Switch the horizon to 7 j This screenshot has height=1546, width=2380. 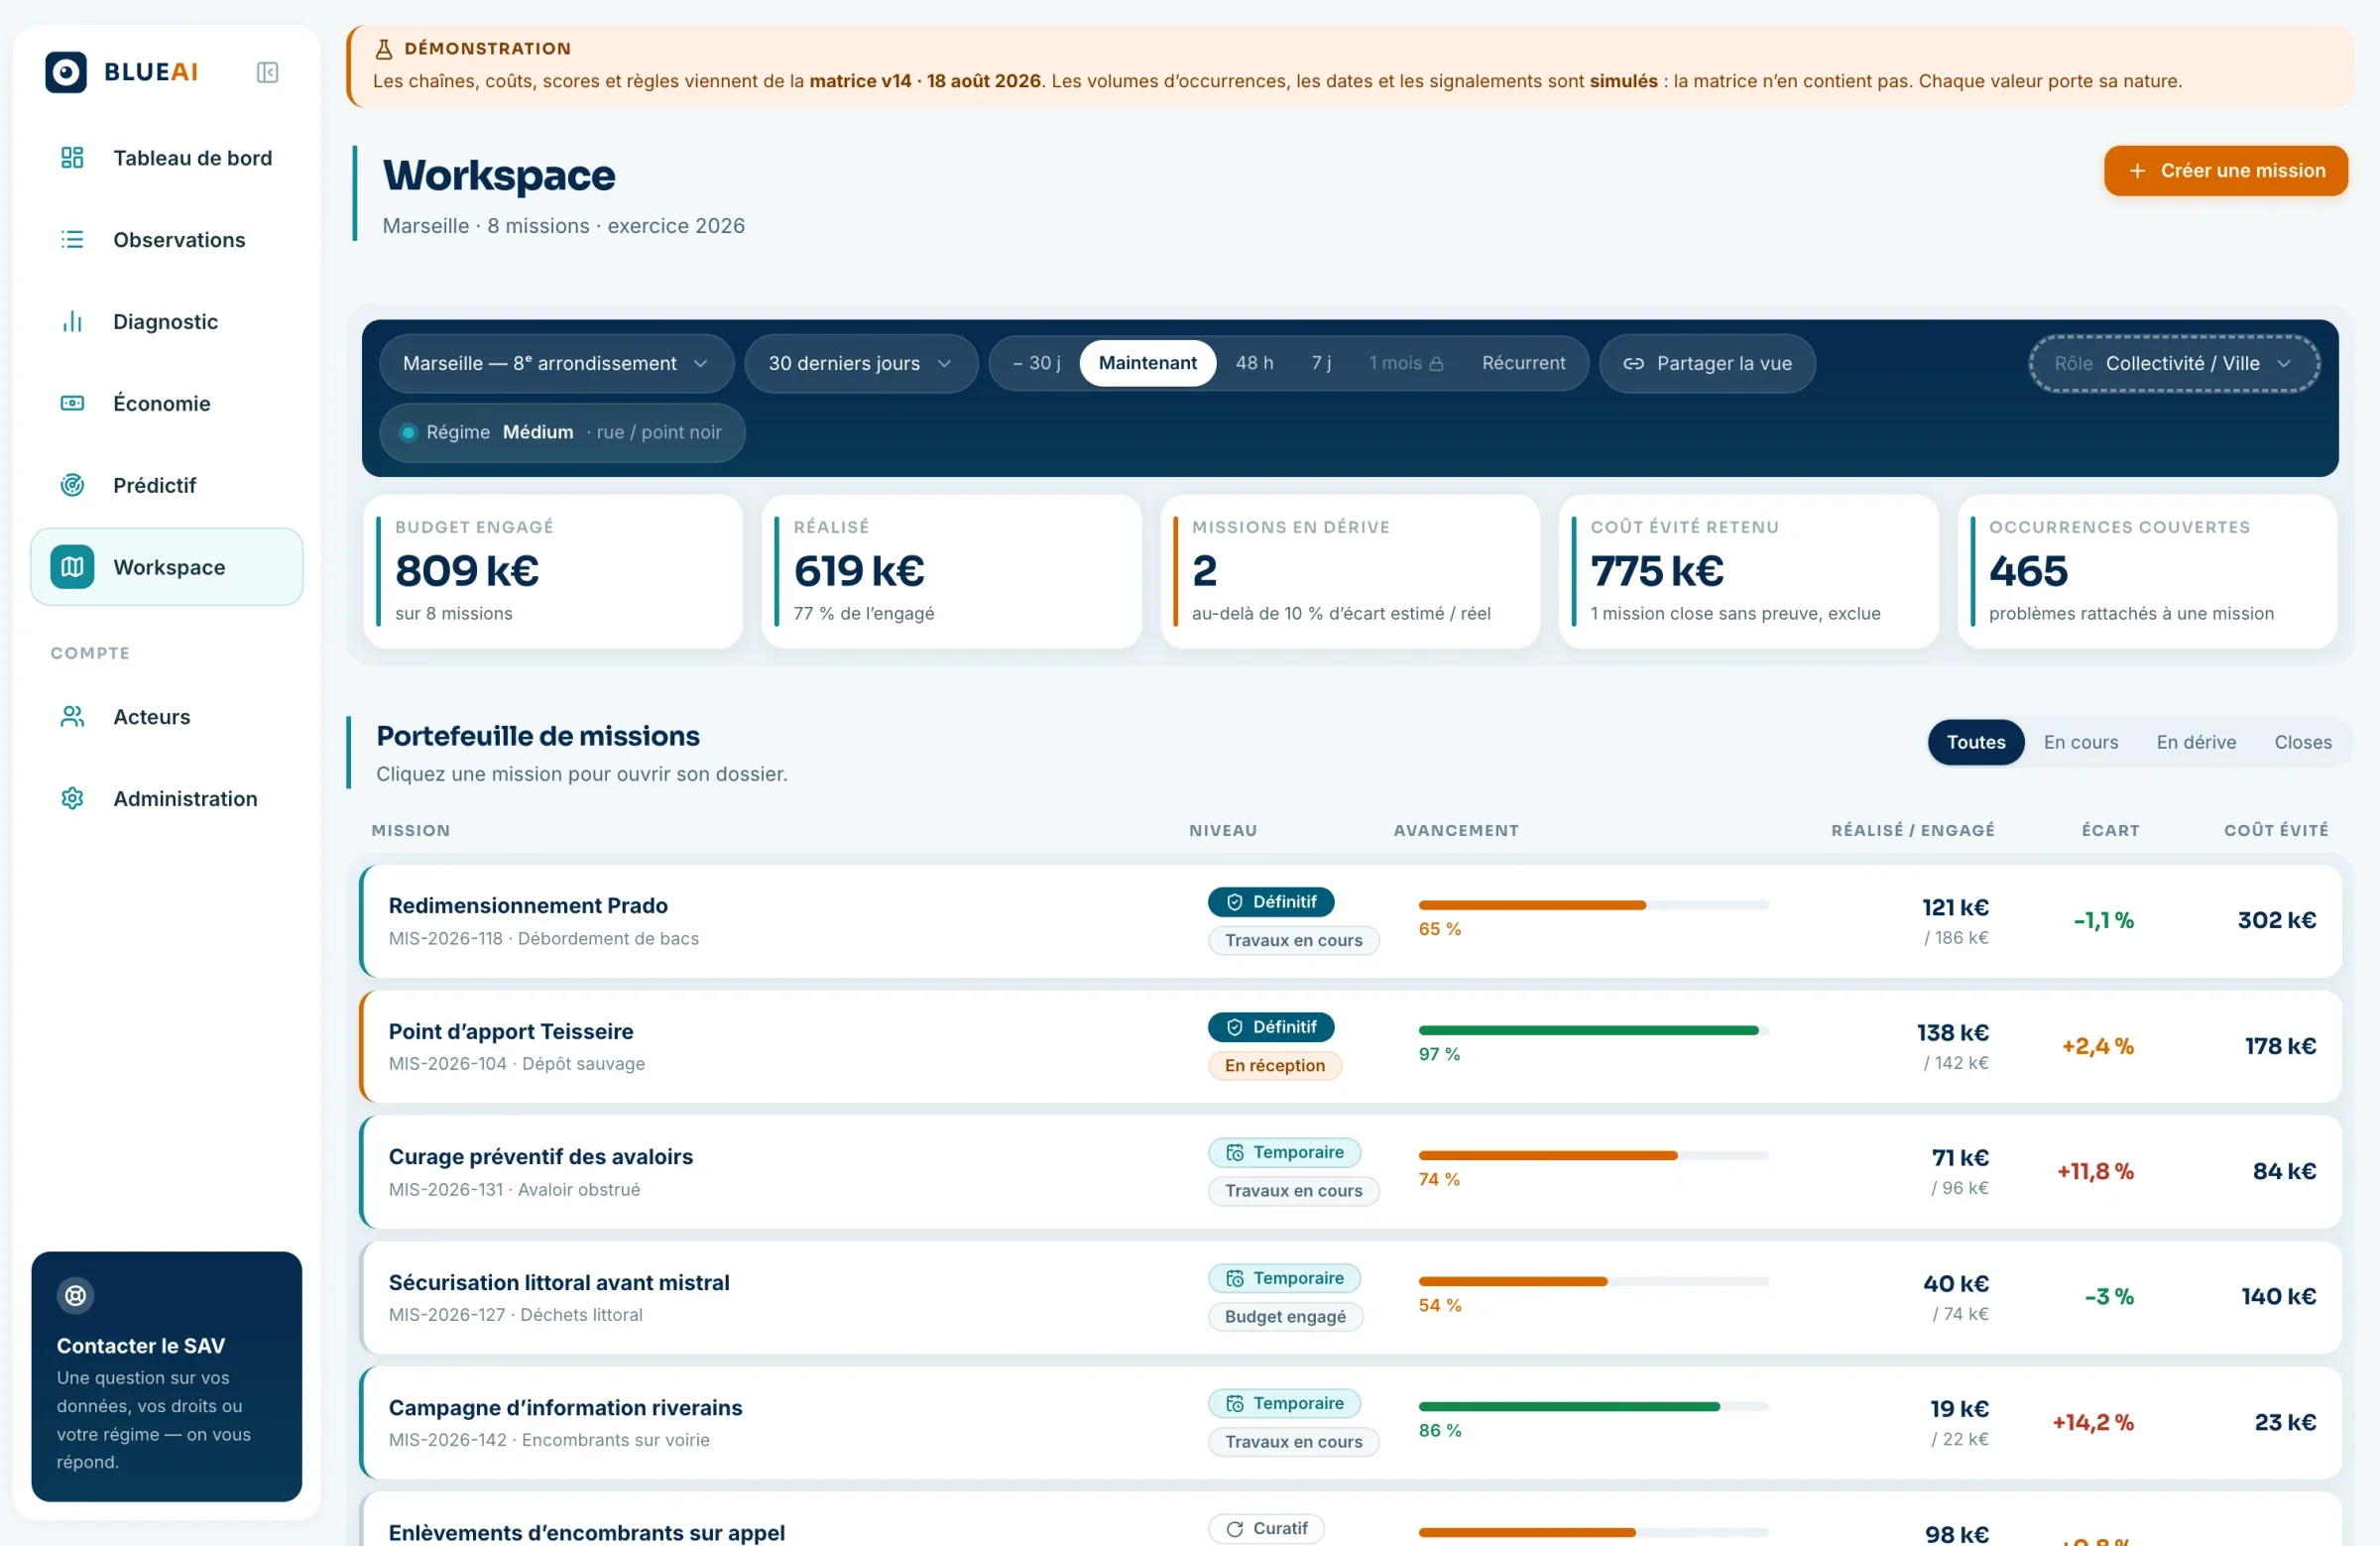1321,363
